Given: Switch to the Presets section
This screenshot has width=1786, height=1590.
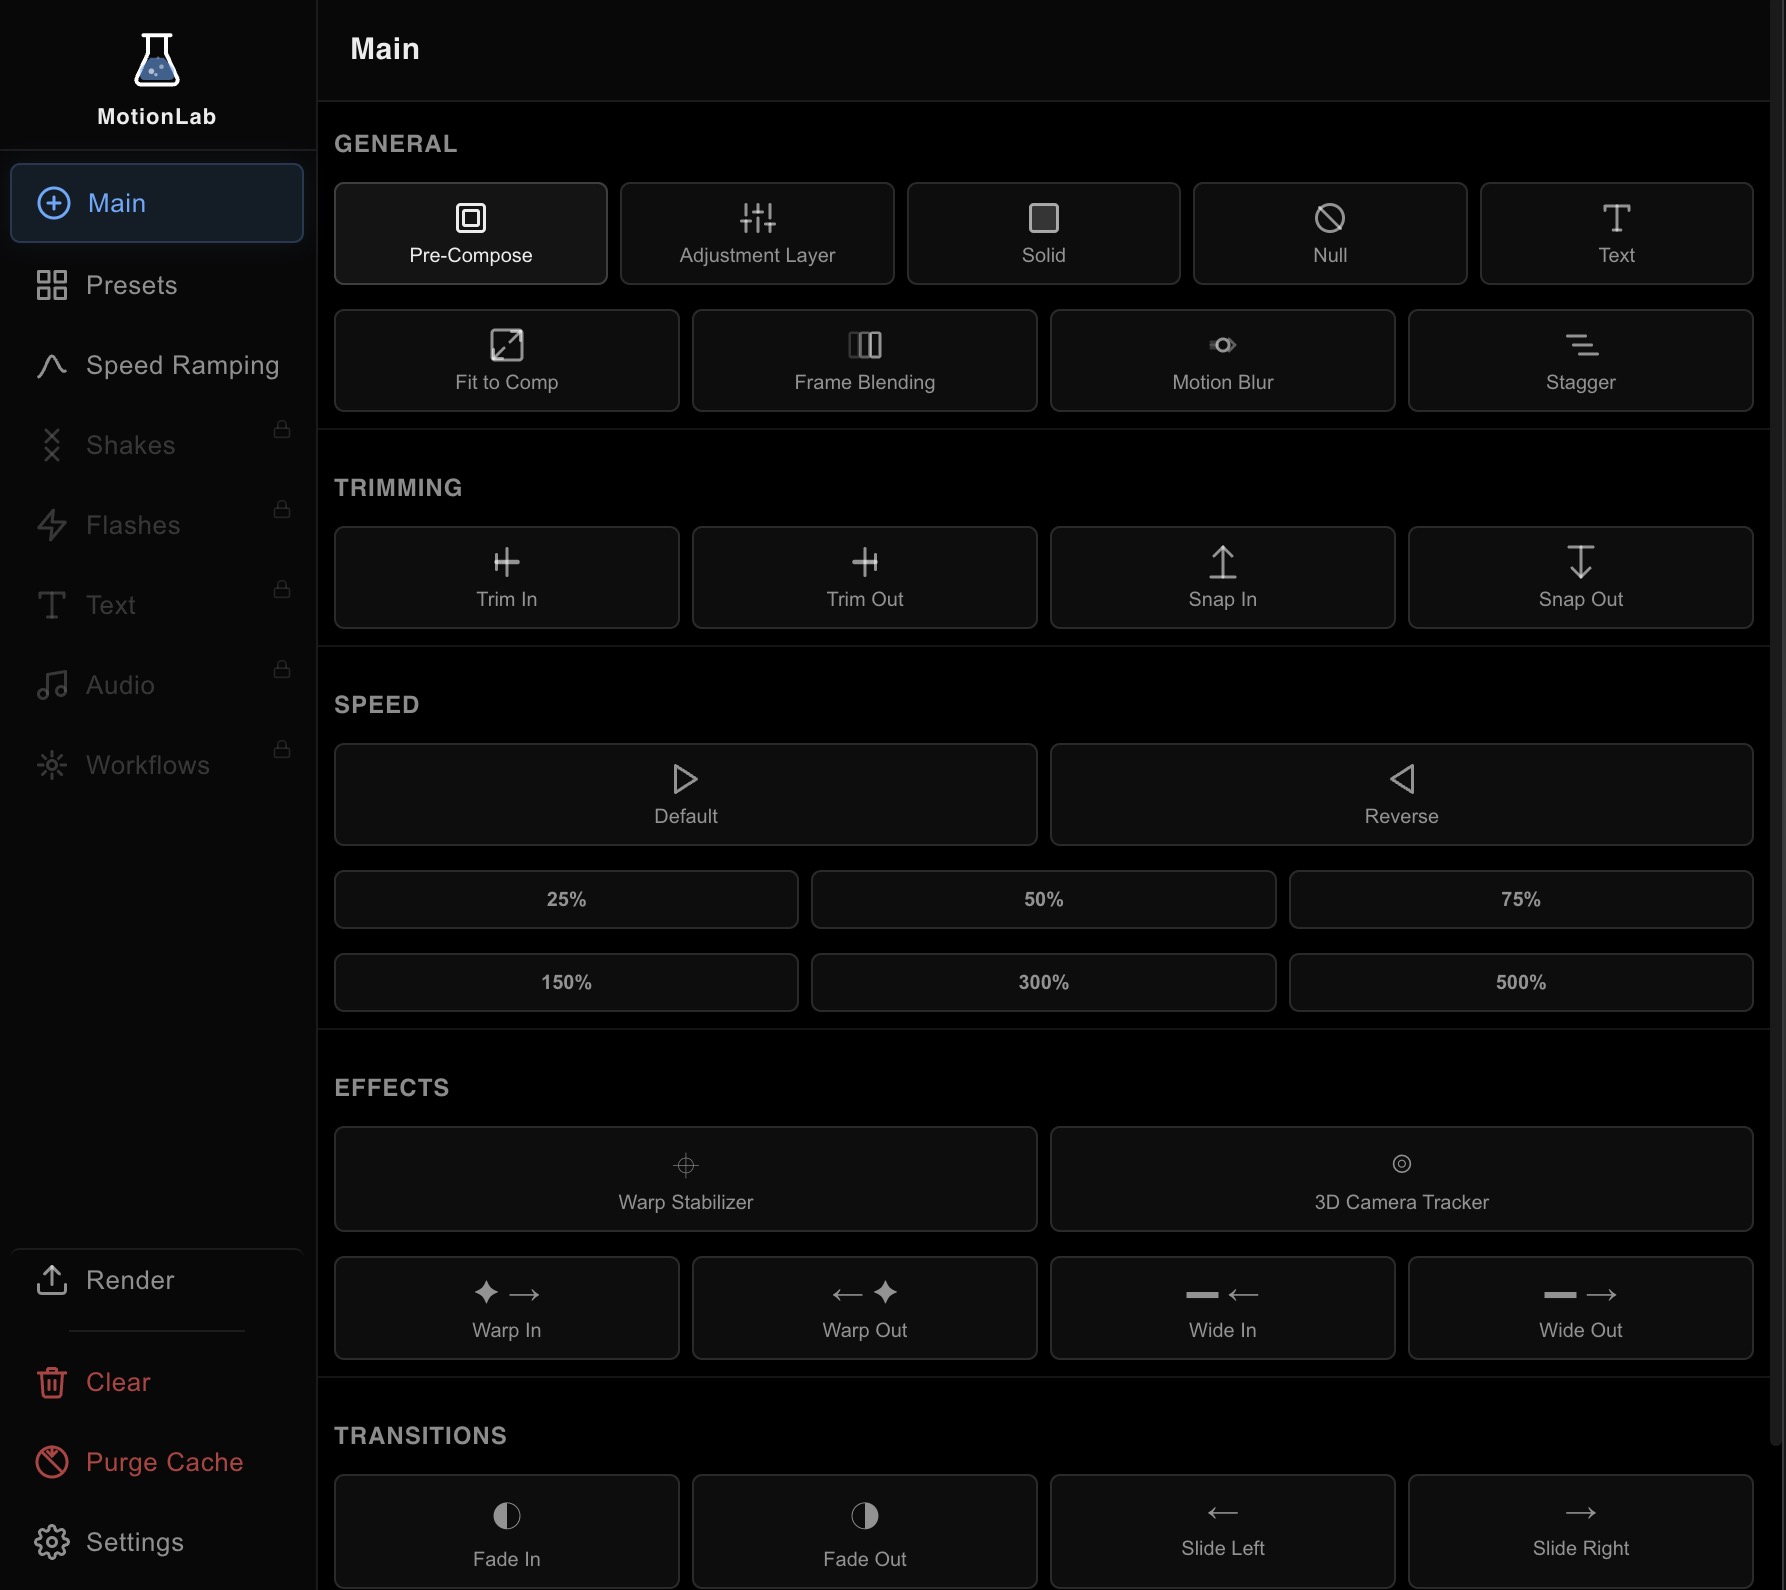Looking at the screenshot, I should click(129, 285).
